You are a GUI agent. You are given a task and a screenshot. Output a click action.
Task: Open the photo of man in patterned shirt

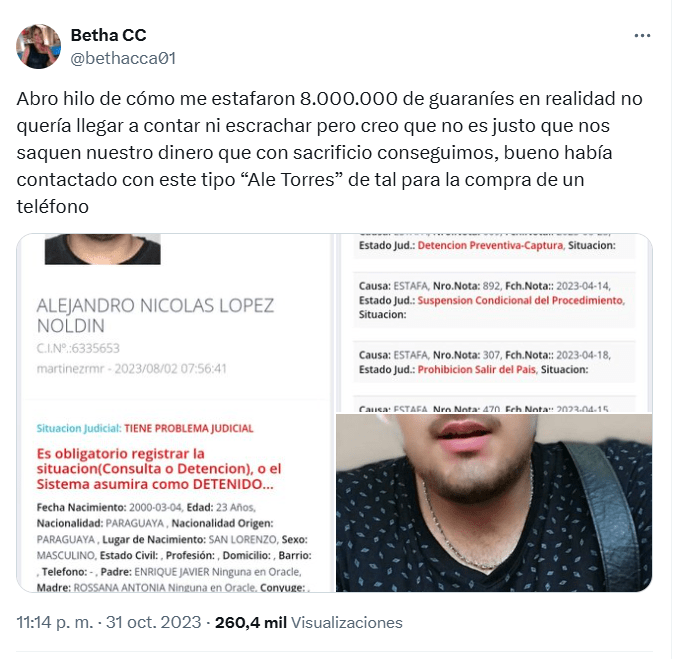[494, 503]
